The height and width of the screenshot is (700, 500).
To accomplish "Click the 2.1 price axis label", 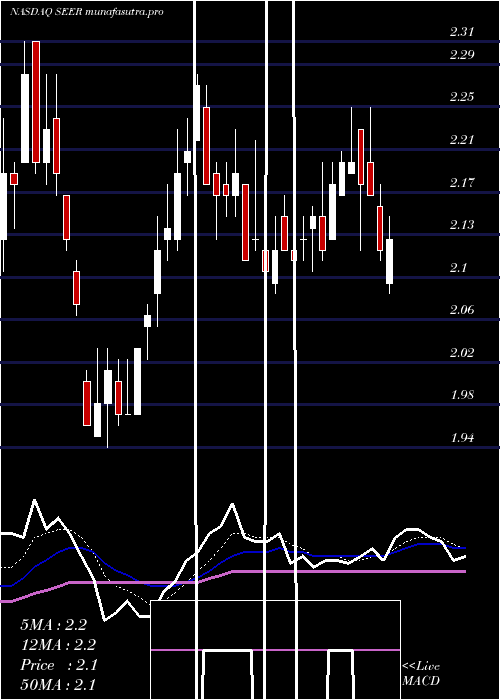I will (458, 267).
